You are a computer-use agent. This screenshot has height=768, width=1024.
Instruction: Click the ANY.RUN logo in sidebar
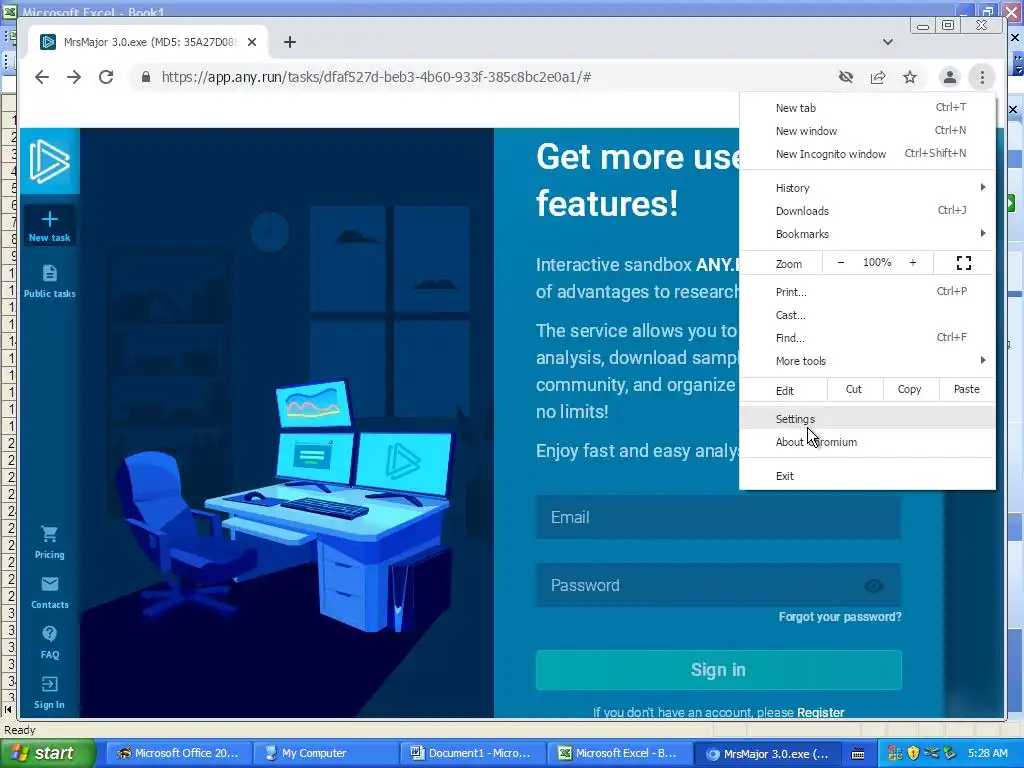50,161
